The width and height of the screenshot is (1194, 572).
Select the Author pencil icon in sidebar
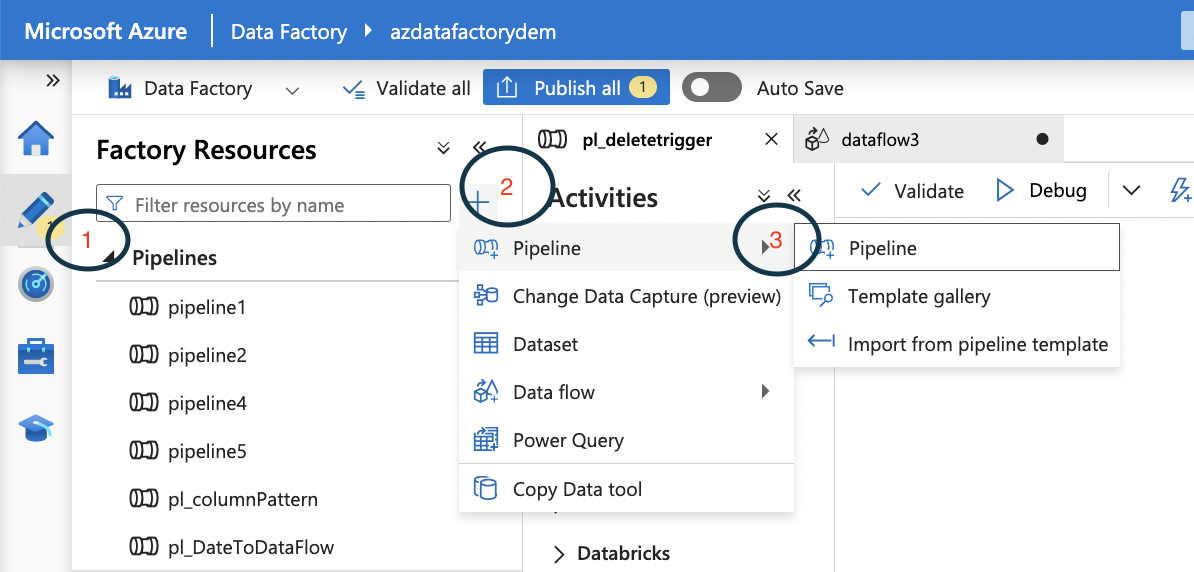(36, 210)
